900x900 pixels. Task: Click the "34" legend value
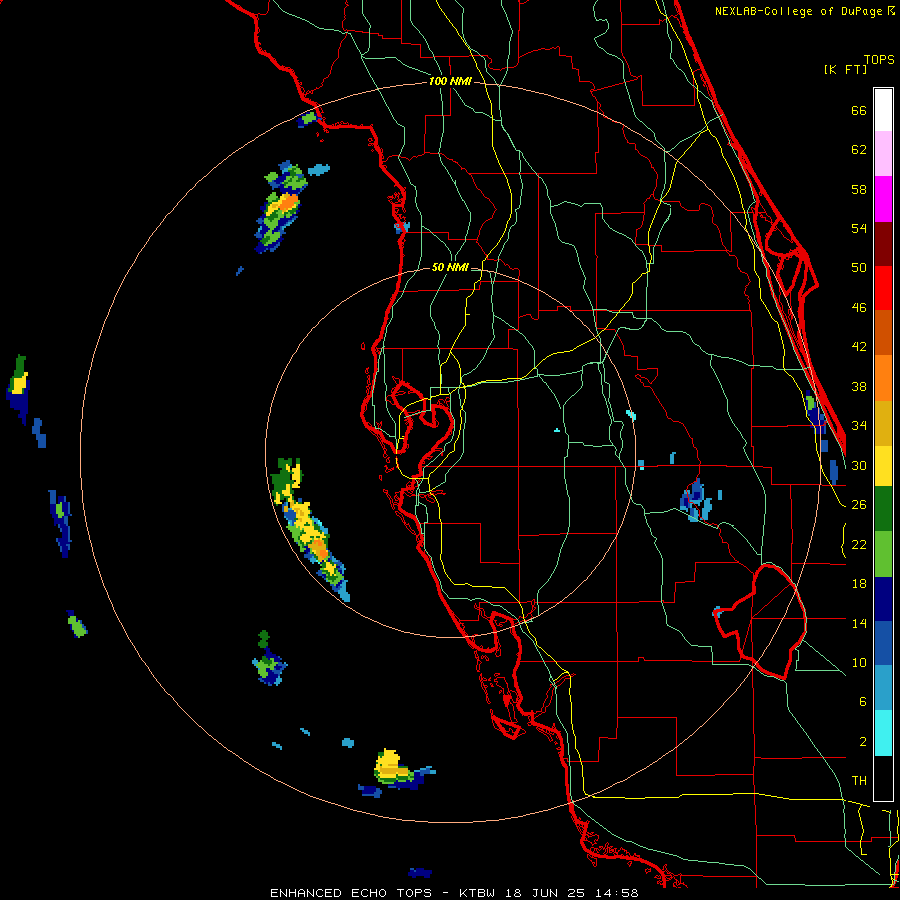[859, 426]
